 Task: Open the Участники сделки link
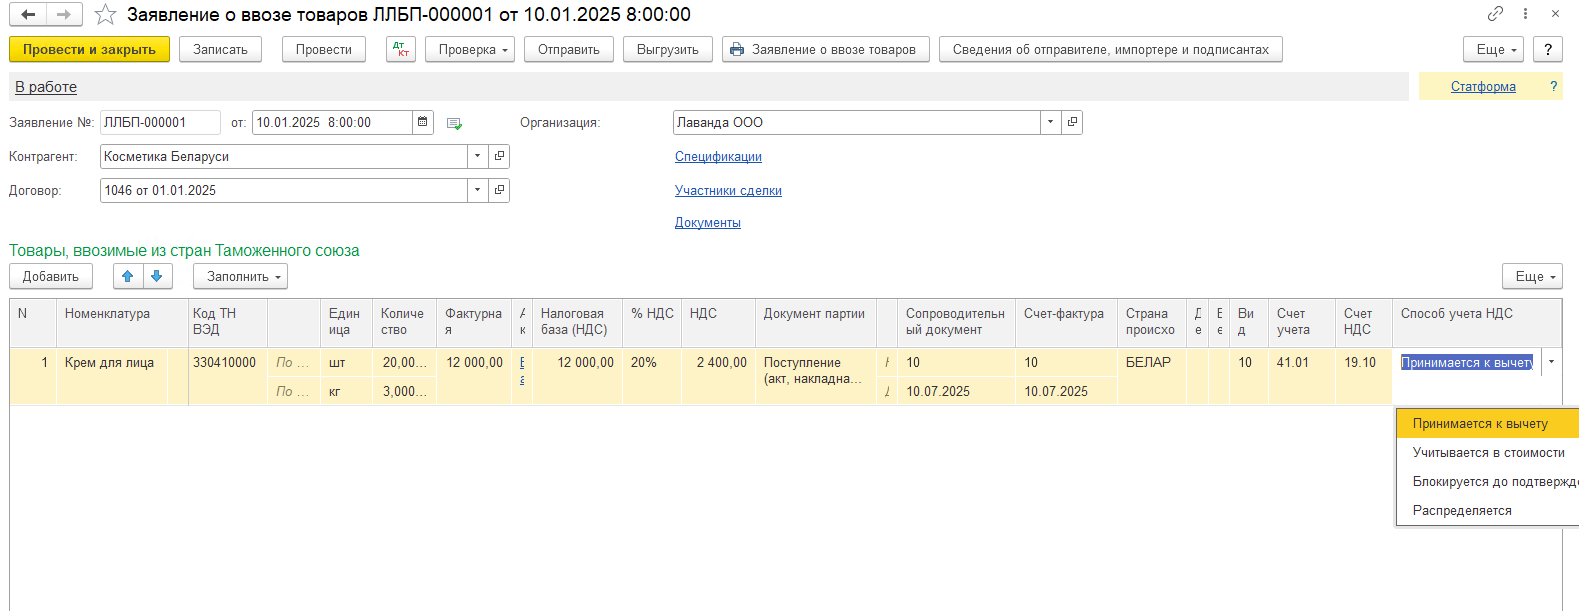click(728, 190)
